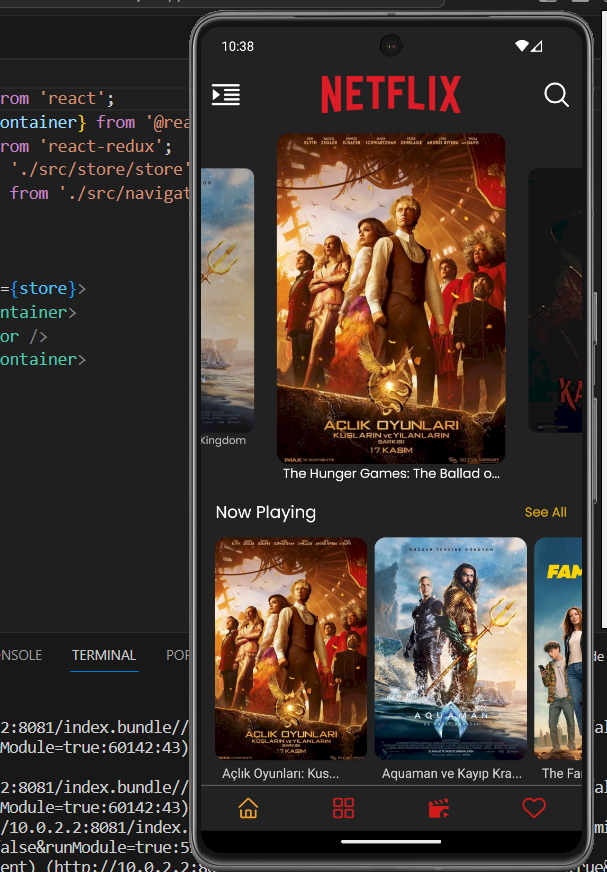Viewport: 607px width, 872px height.
Task: Tap the Wi-Fi status icon
Action: 521,46
